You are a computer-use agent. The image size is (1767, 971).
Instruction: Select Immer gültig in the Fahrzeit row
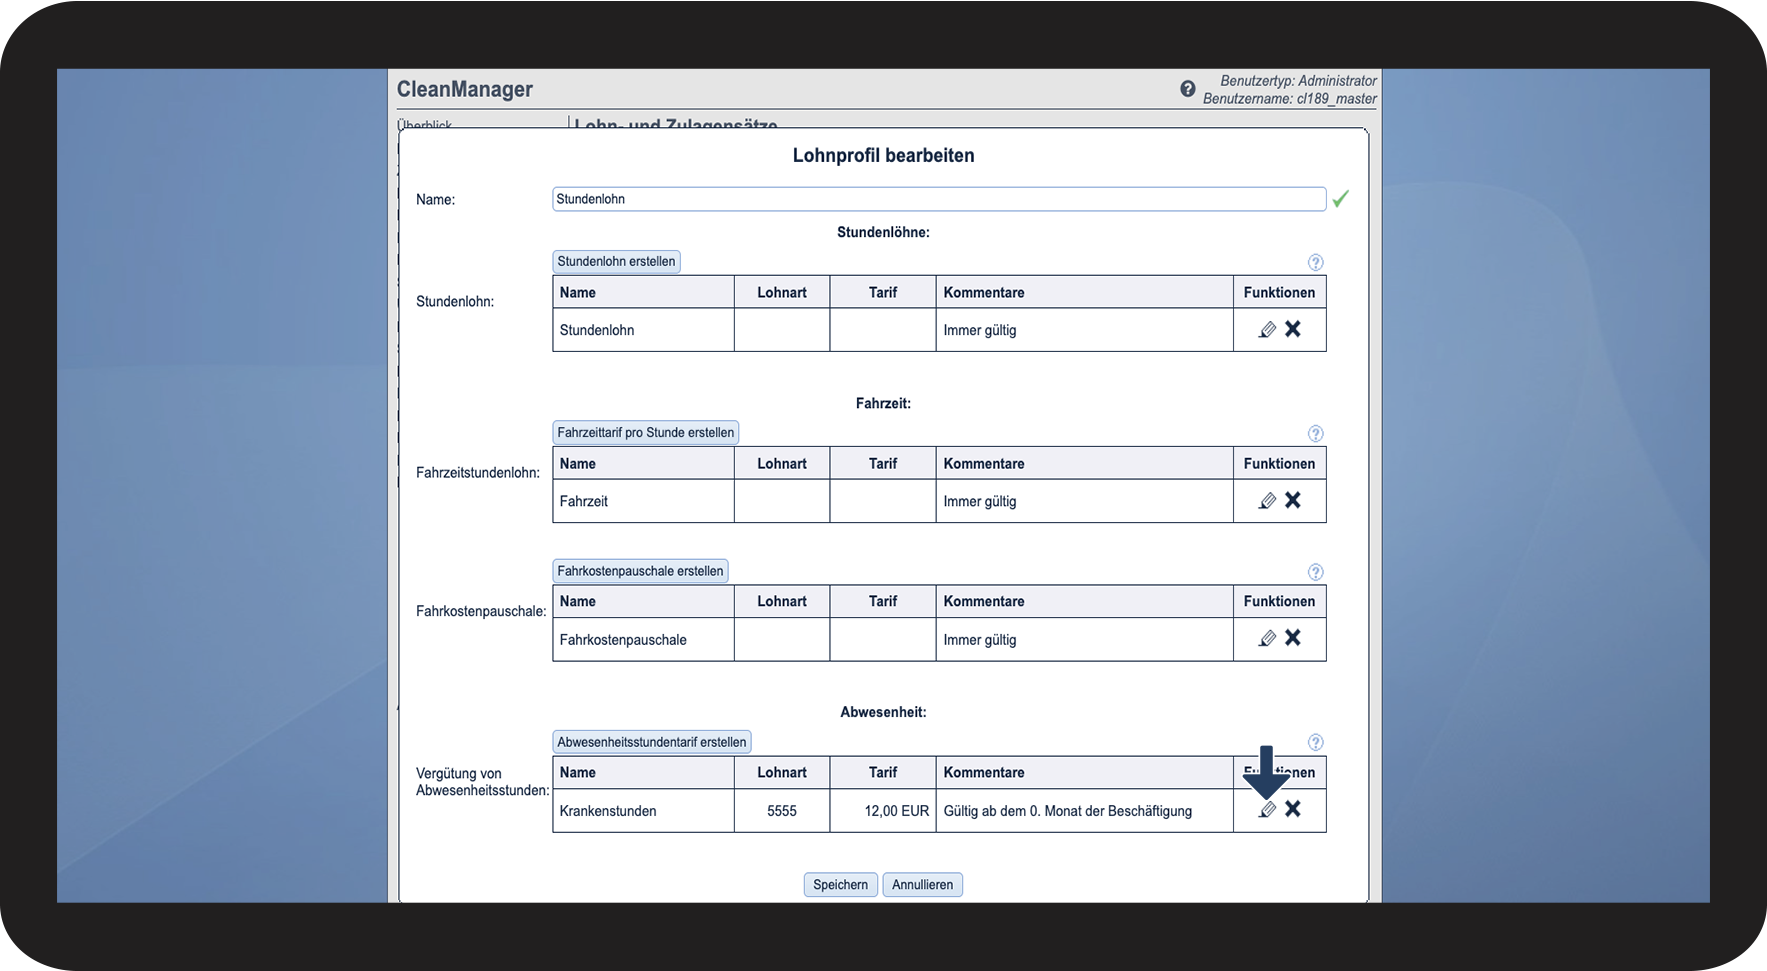click(980, 501)
